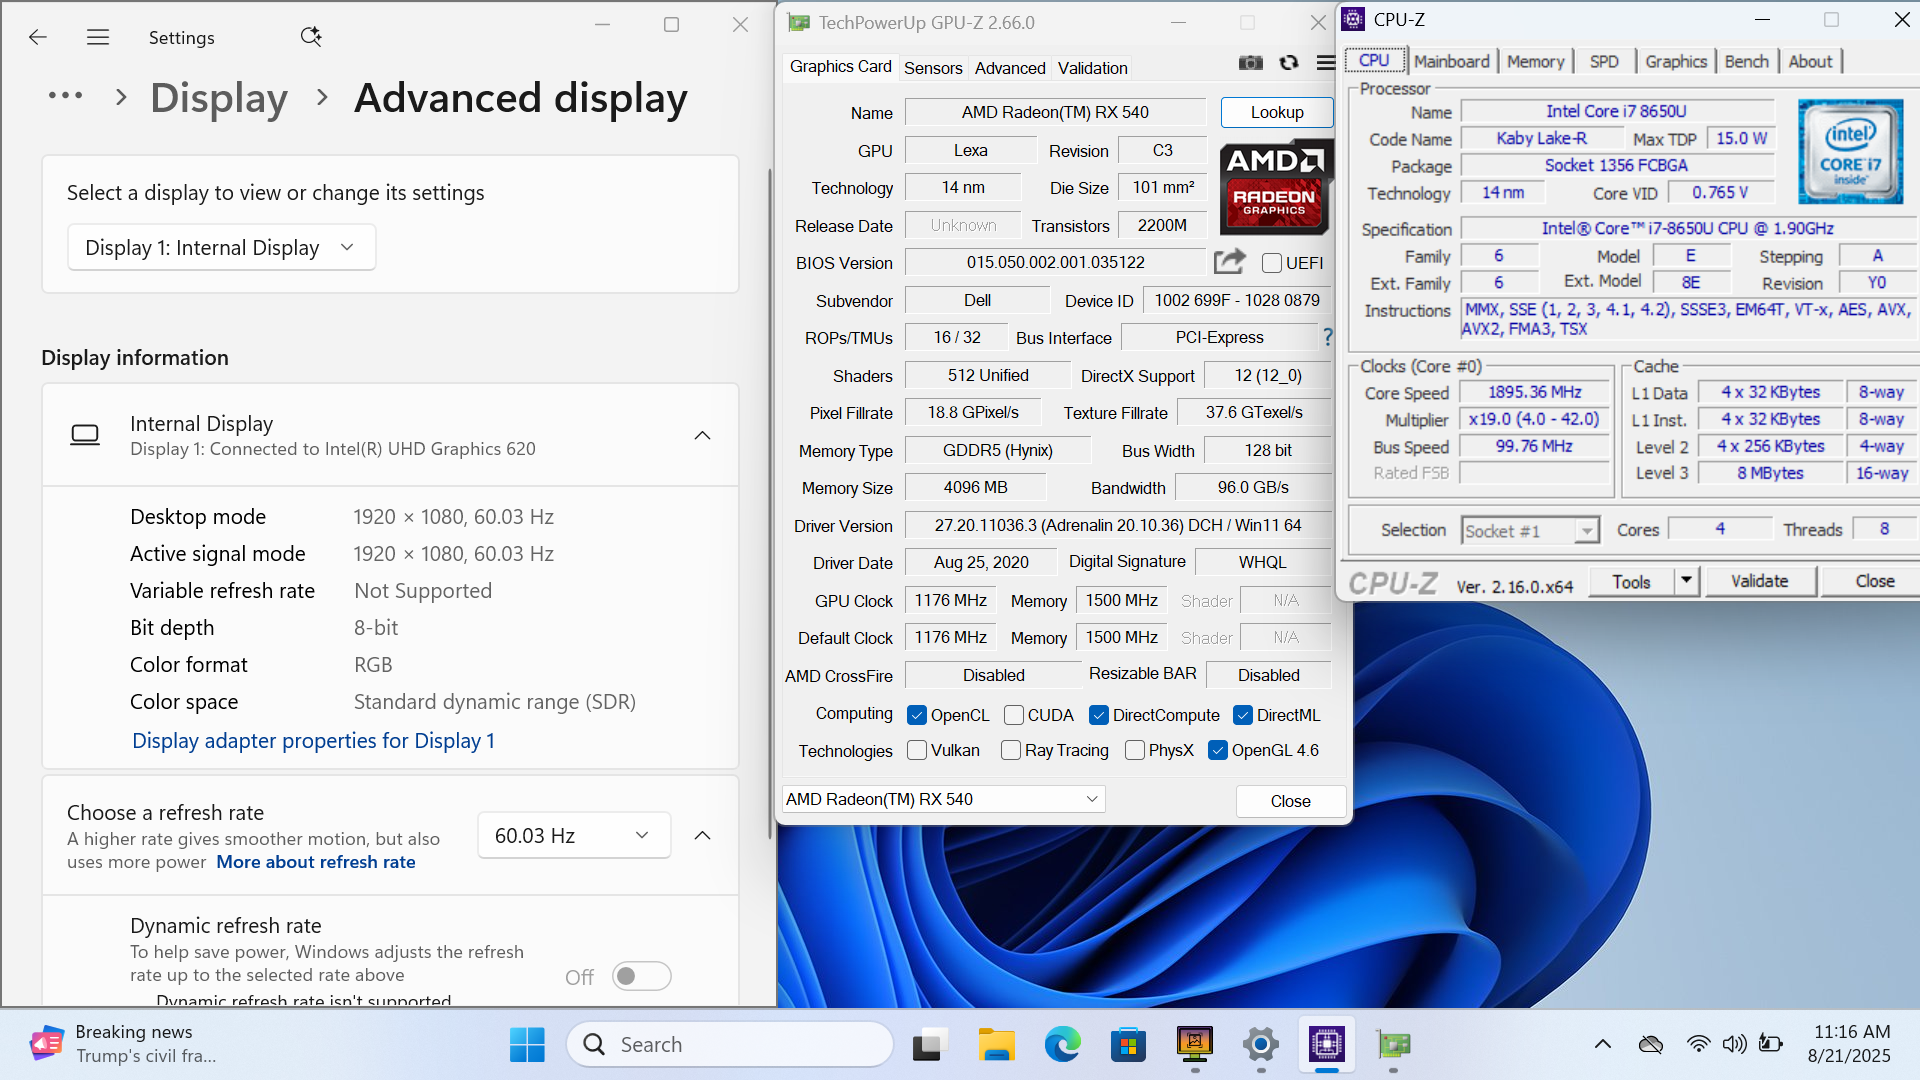Open Display adapter properties for Display 1
1920x1080 pixels.
pos(313,741)
